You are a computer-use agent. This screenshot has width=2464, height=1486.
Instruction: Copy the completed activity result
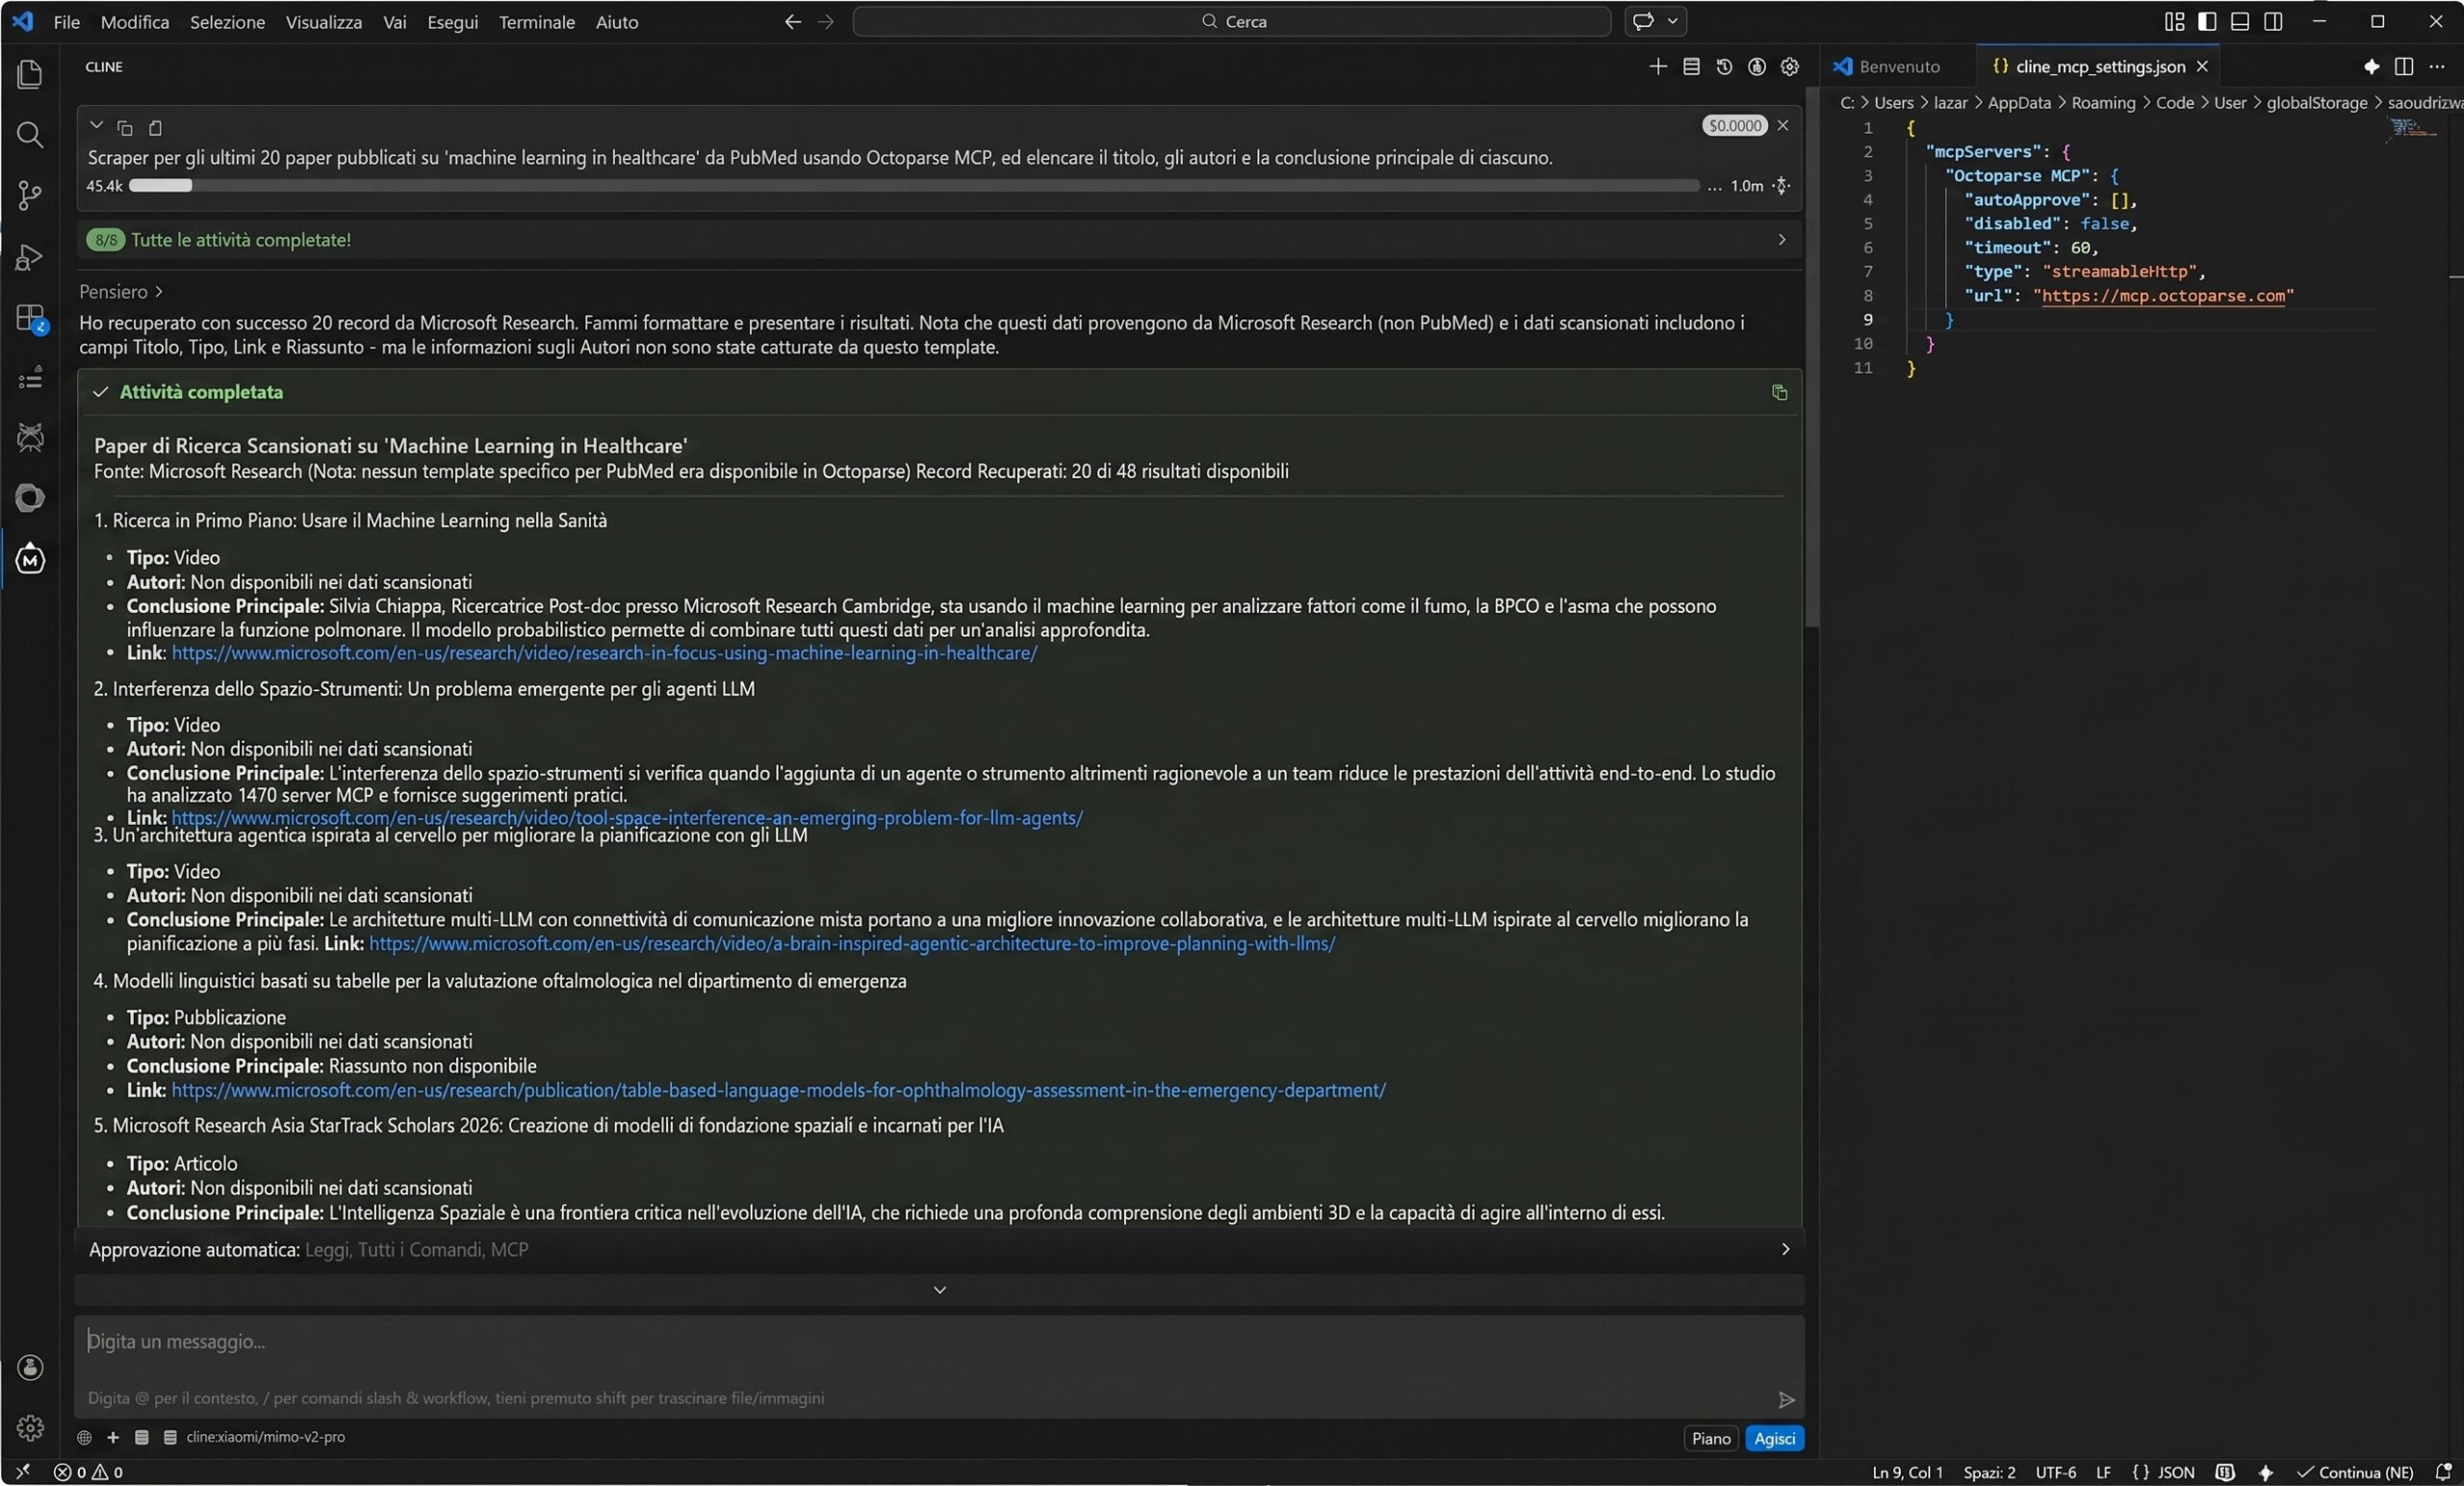1779,393
